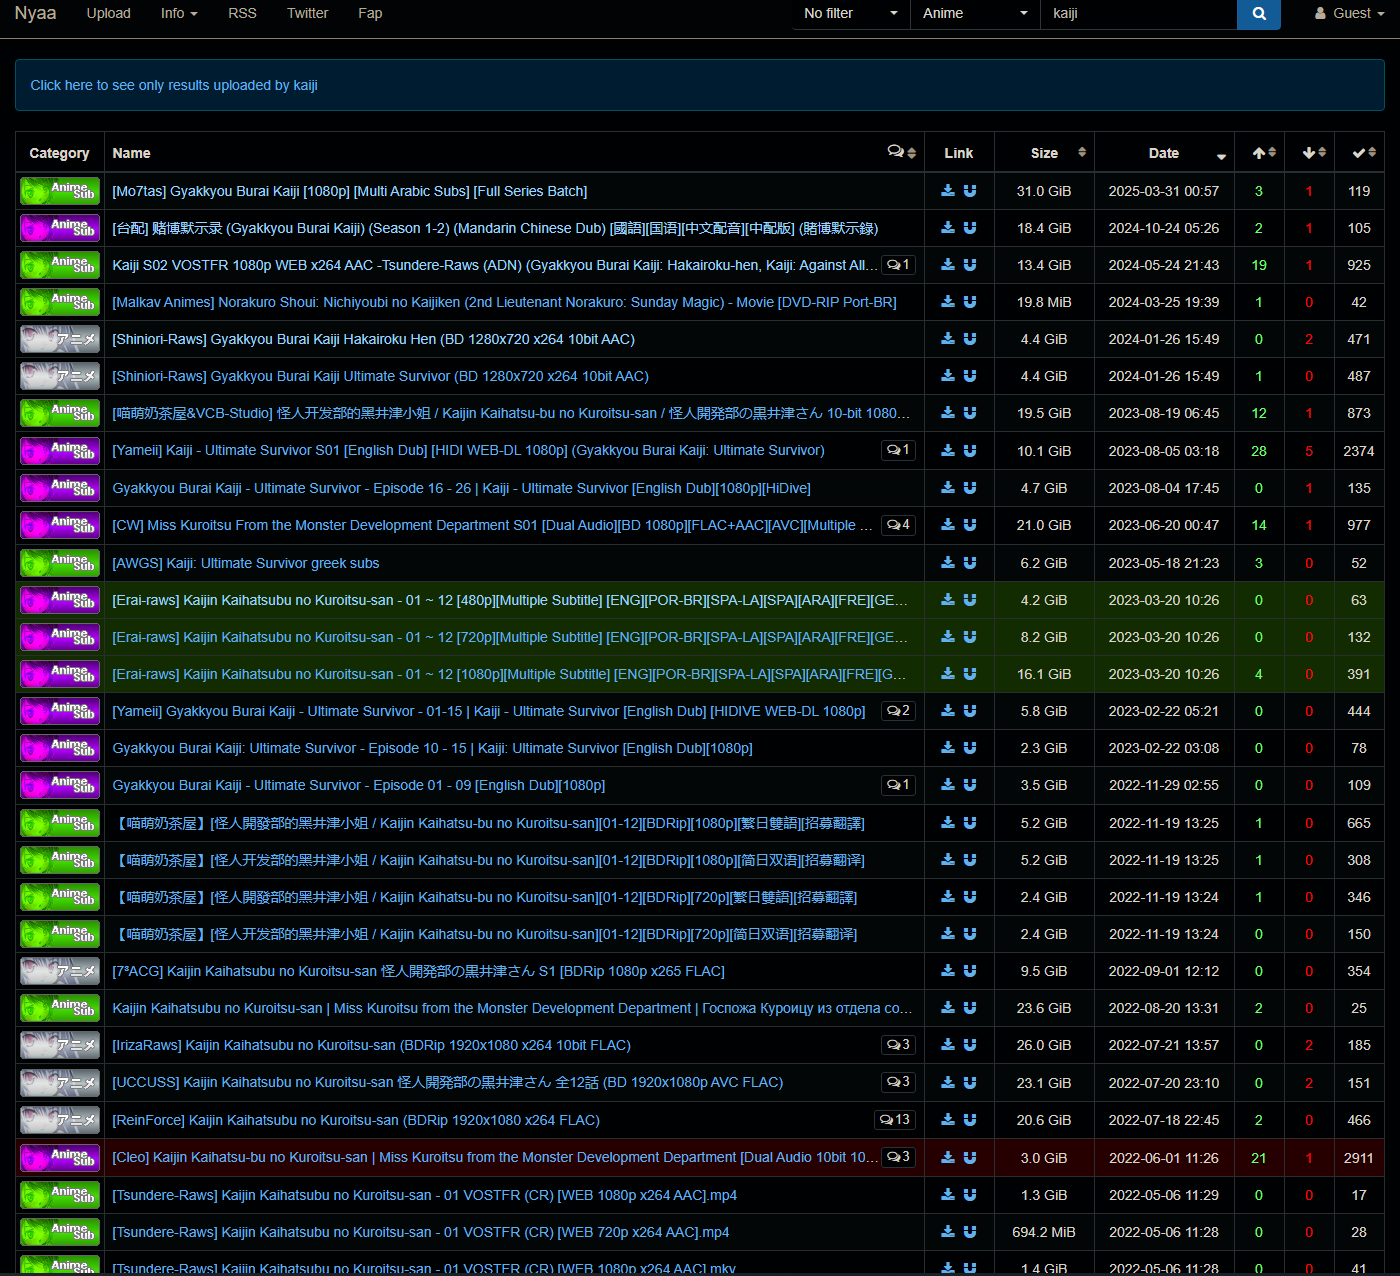Open comments for Yameii 01-15 HIDIVE torrent
The height and width of the screenshot is (1276, 1400).
898,711
